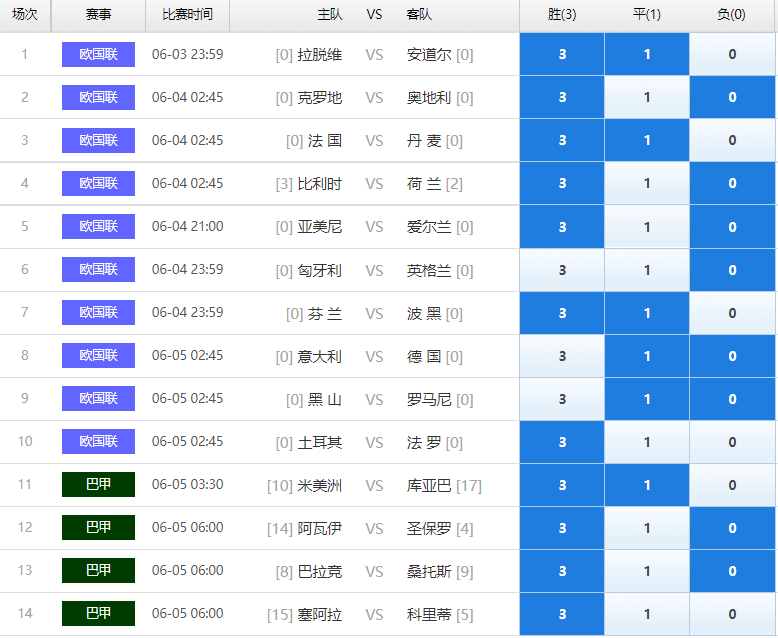Viewport: 778px width, 638px height.
Task: Select win (3) for 意大利 vs 德国
Action: coord(562,356)
